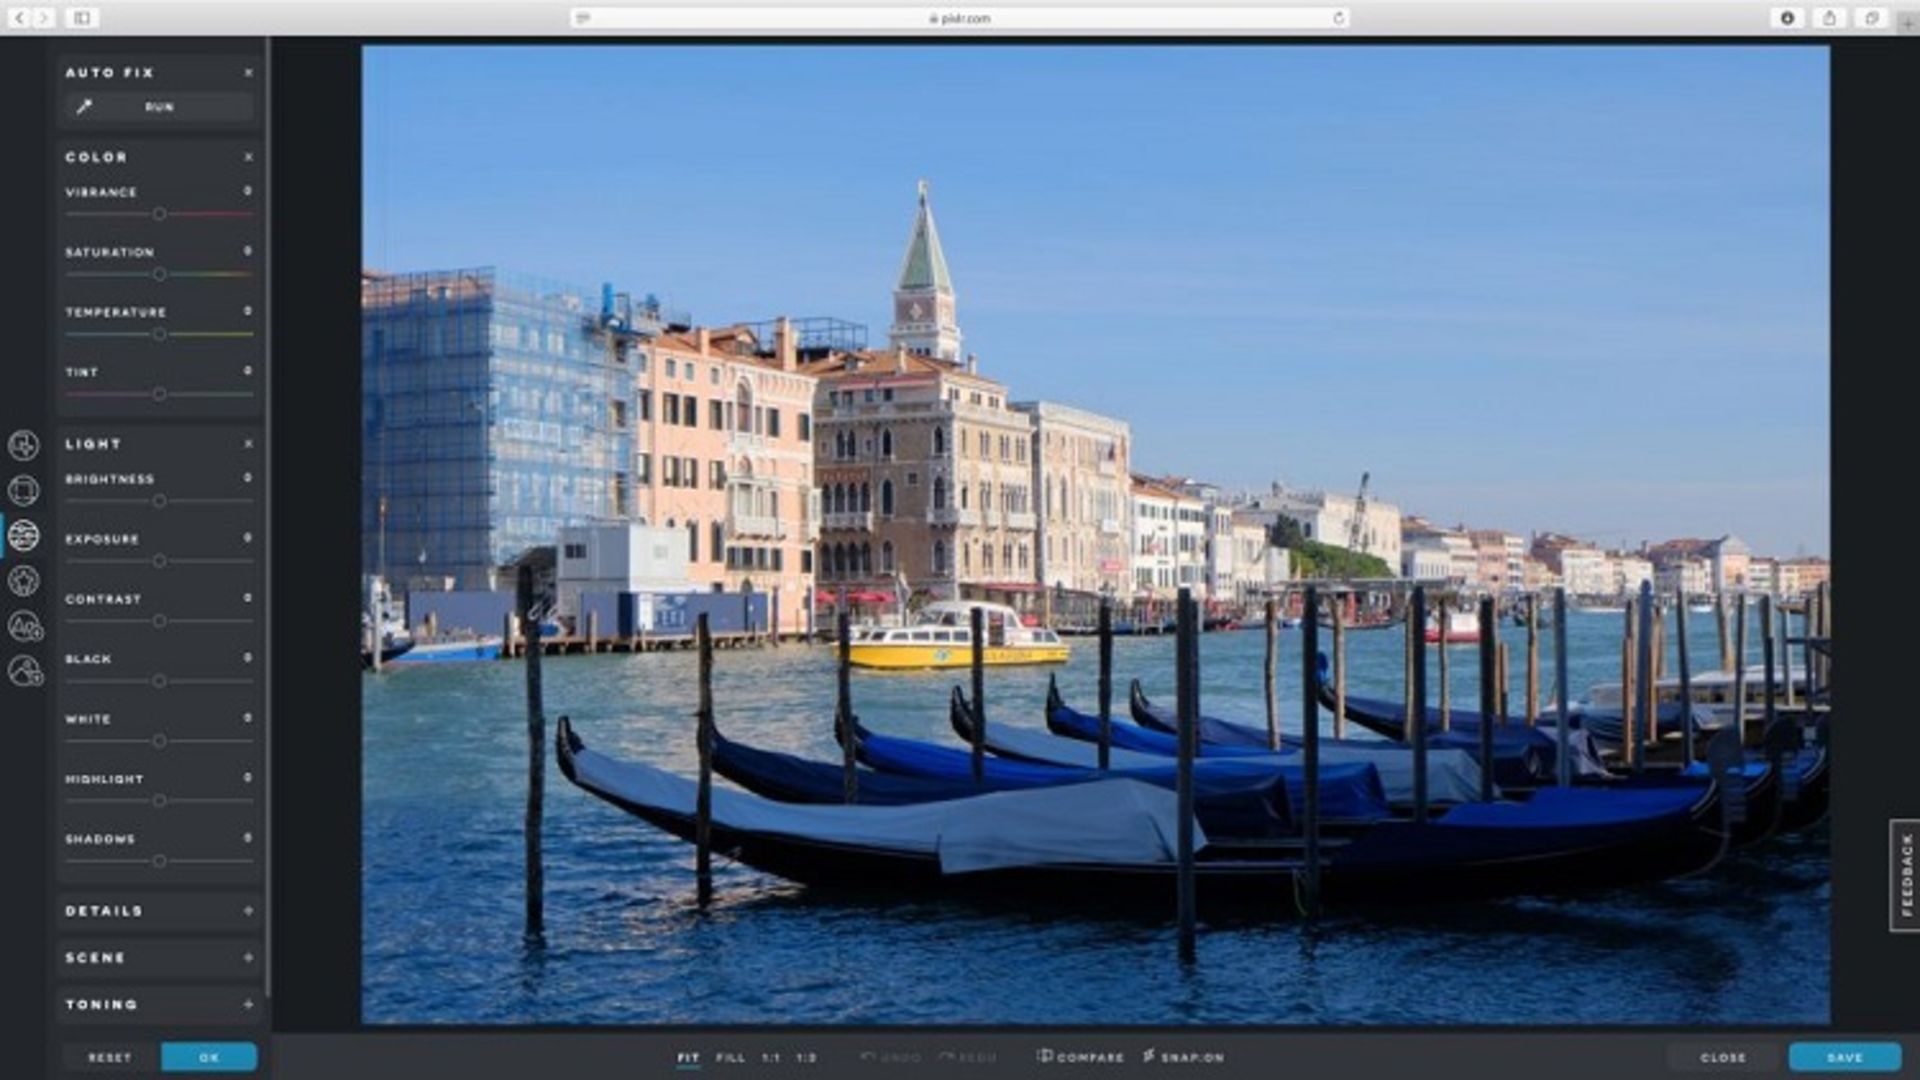
Task: Click the browser forward arrow
Action: 43,18
